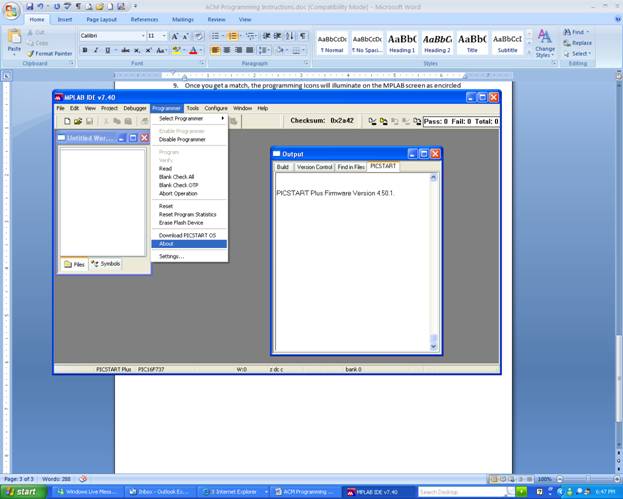
Task: Apply the Heading 1 style
Action: tap(402, 43)
